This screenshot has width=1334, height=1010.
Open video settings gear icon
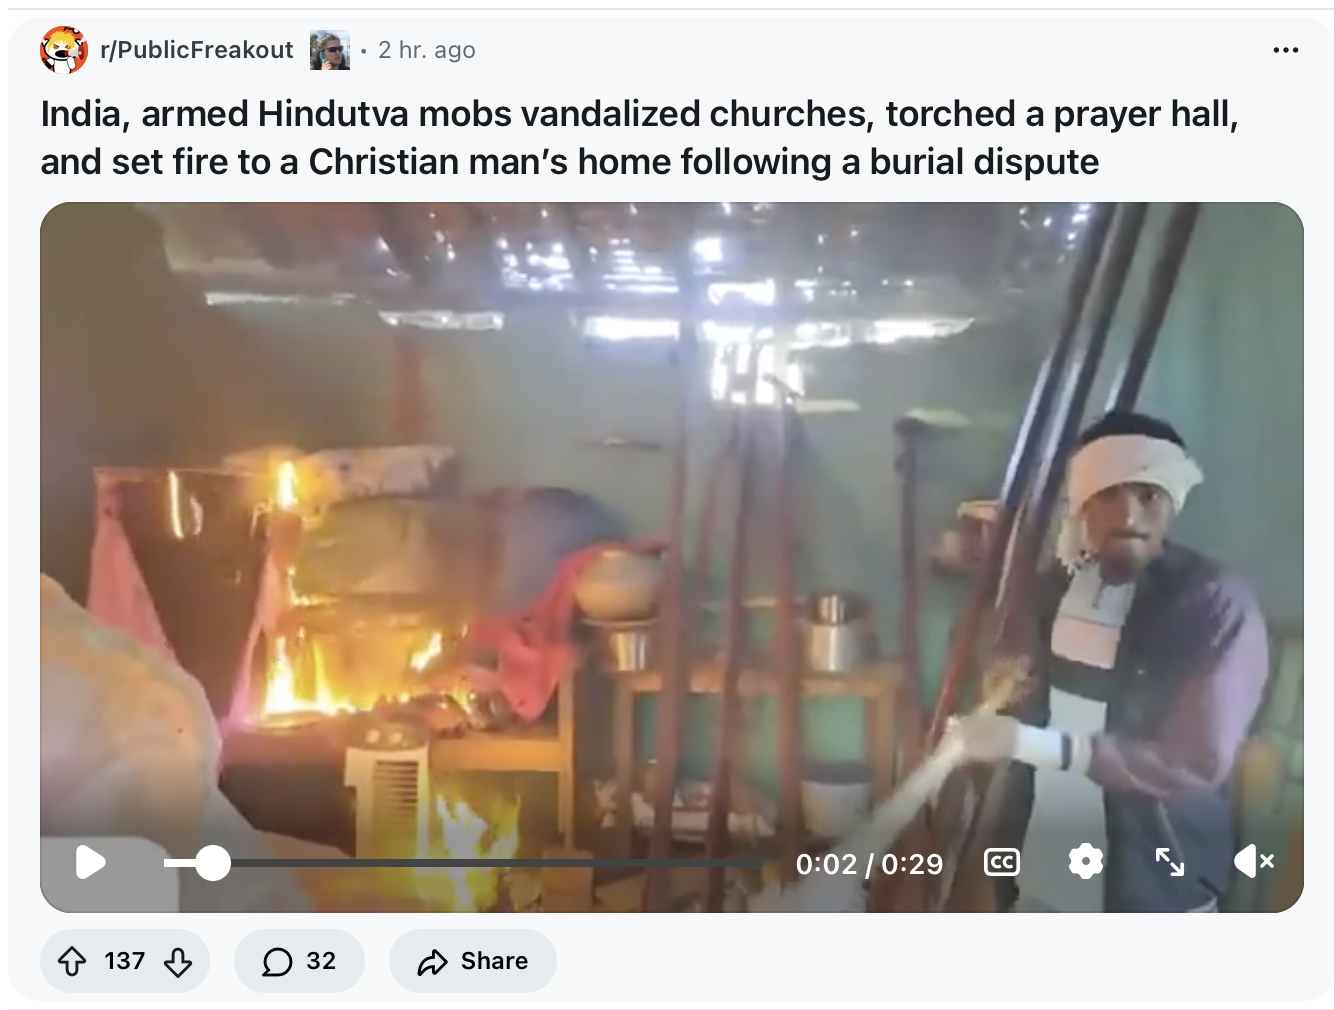[1086, 861]
